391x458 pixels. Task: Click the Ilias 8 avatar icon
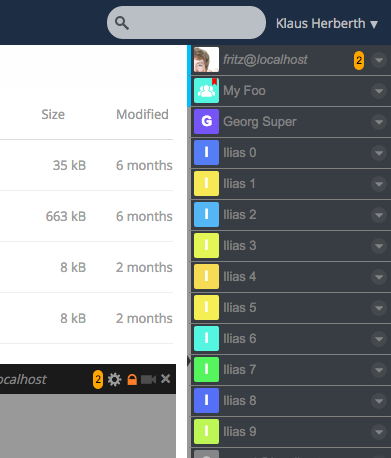pos(206,401)
